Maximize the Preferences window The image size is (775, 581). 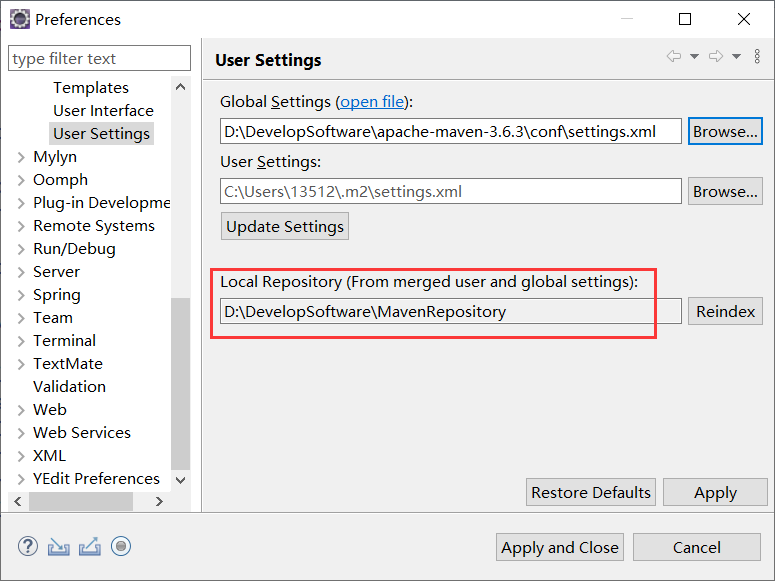(685, 19)
